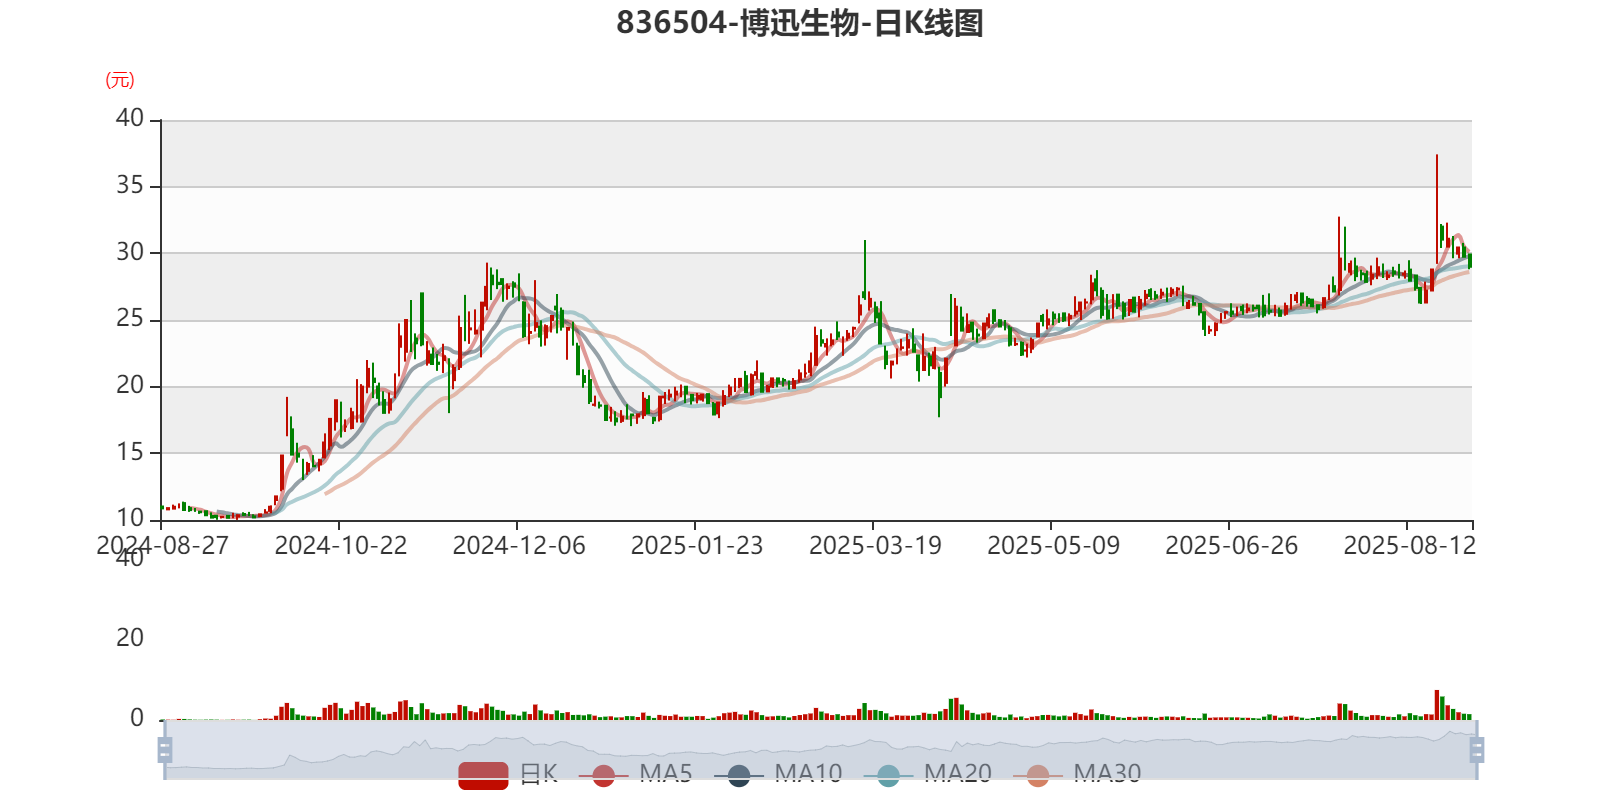Click the 20 volume axis label
The width and height of the screenshot is (1600, 800).
click(x=130, y=637)
